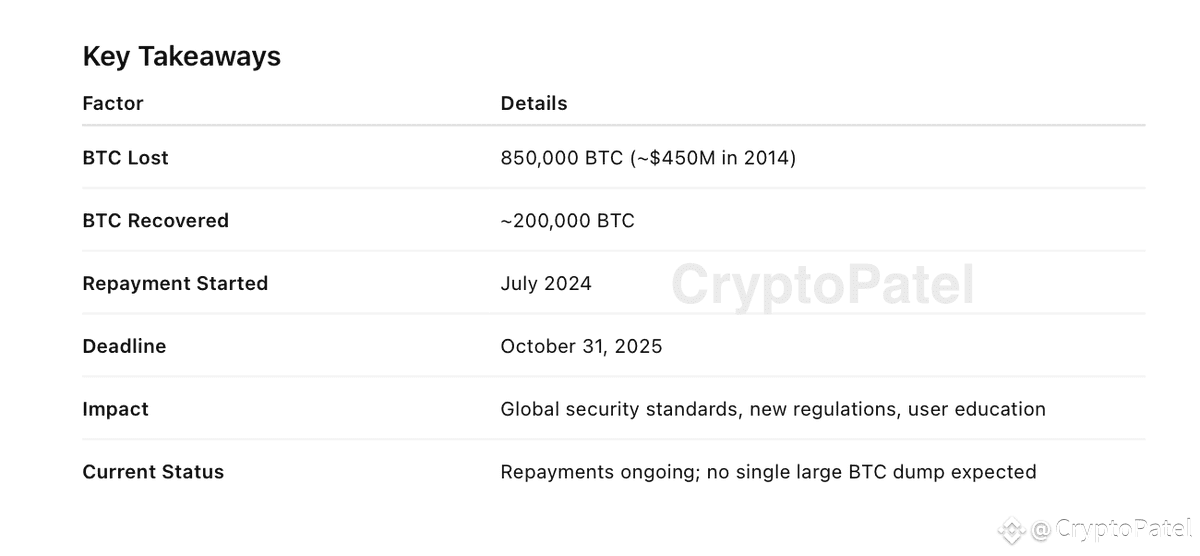Click the BTC Recovered row label
This screenshot has height=556, width=1200.
(x=155, y=221)
